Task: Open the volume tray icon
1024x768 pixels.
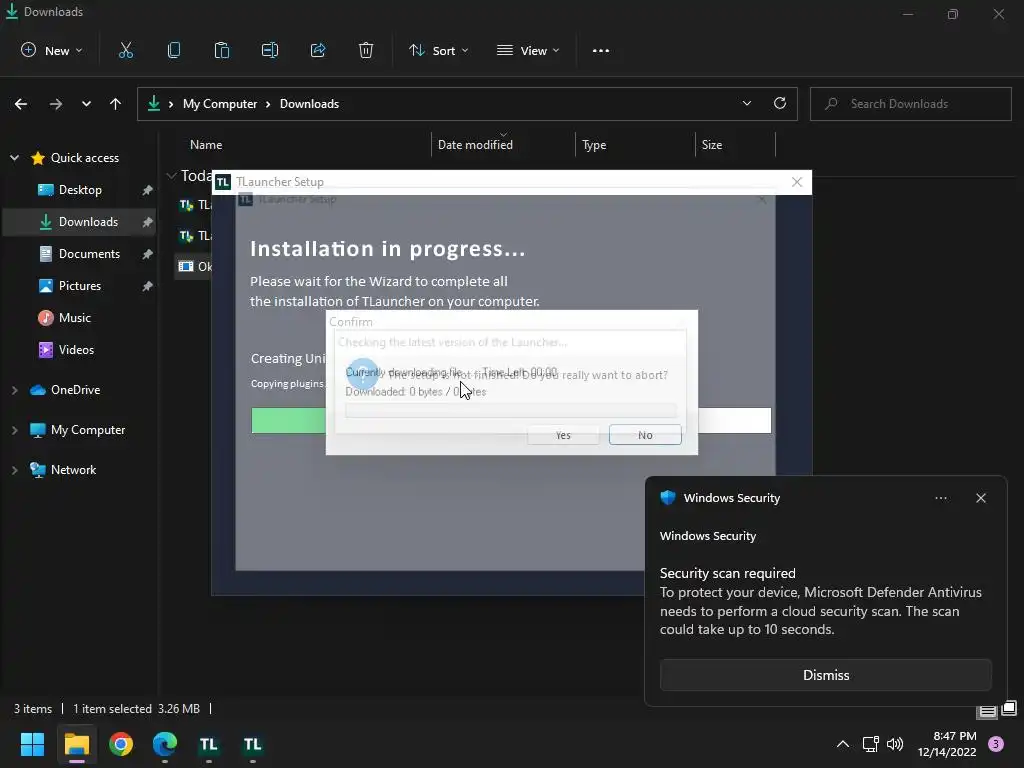Action: pos(895,744)
